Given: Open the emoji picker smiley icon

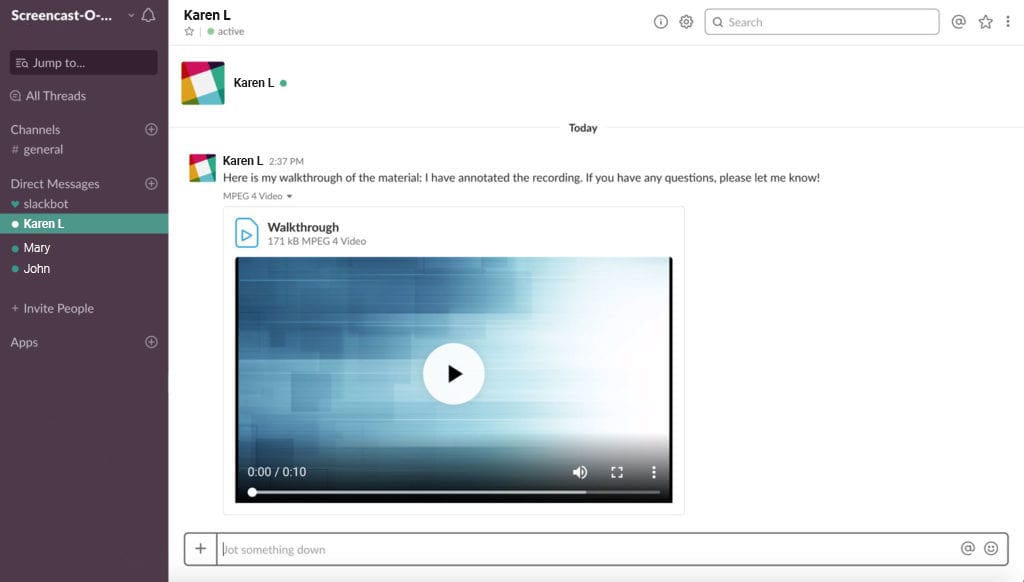Looking at the screenshot, I should (991, 549).
